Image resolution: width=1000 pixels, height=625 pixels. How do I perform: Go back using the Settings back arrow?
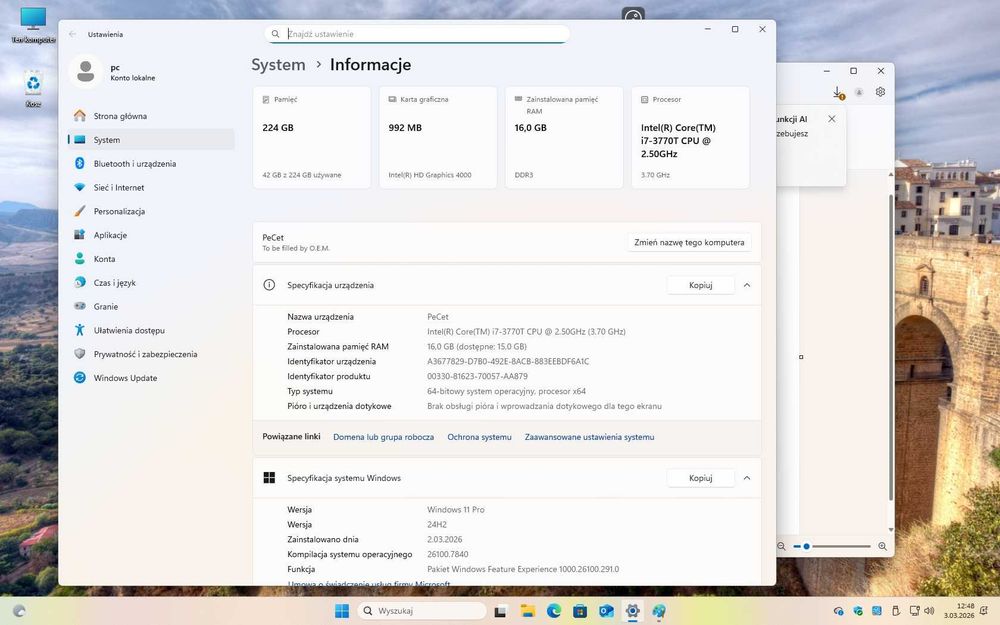[x=72, y=34]
